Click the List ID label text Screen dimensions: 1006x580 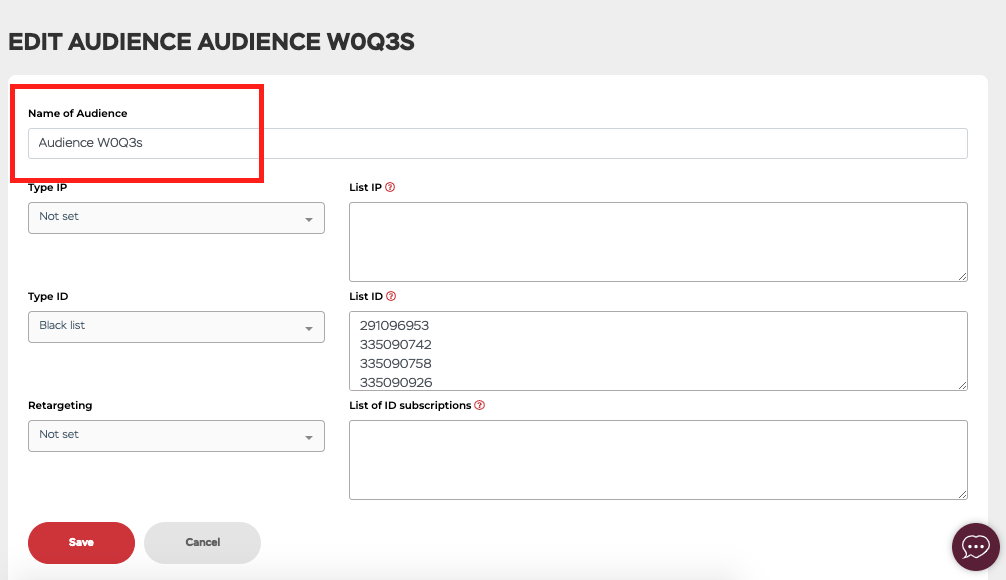(366, 296)
